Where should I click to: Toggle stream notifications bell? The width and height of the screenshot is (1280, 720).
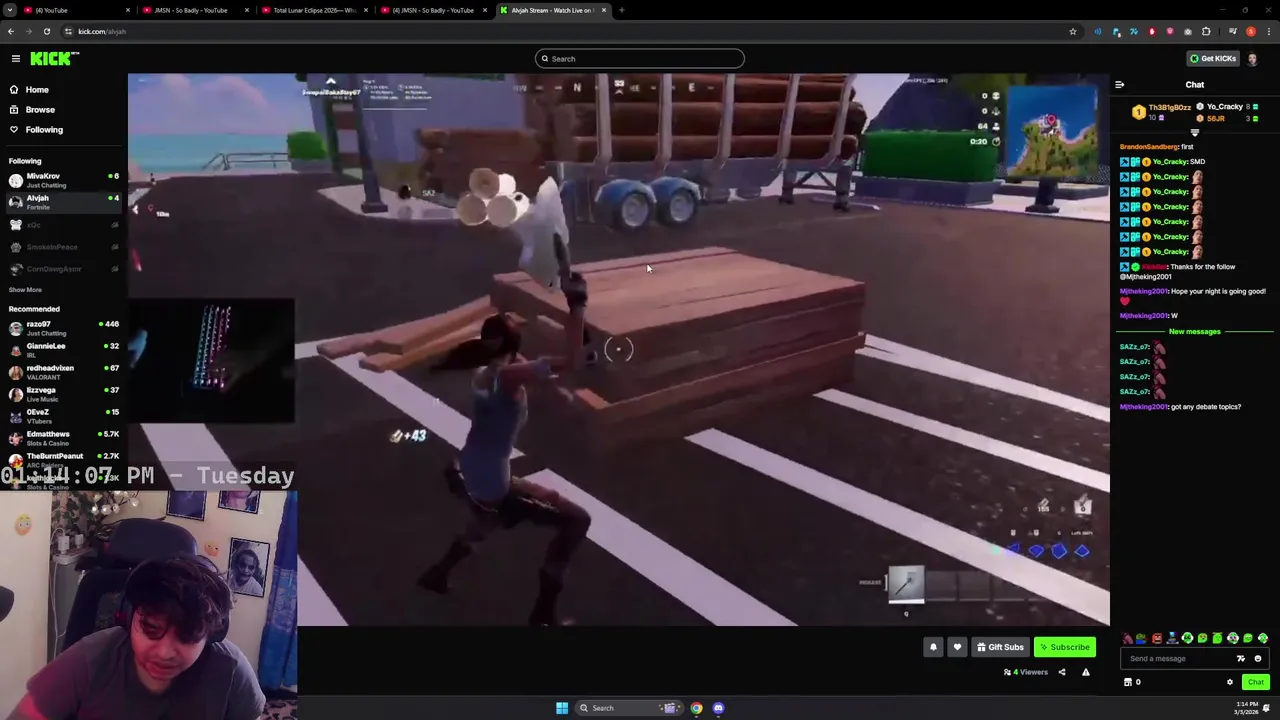(933, 647)
